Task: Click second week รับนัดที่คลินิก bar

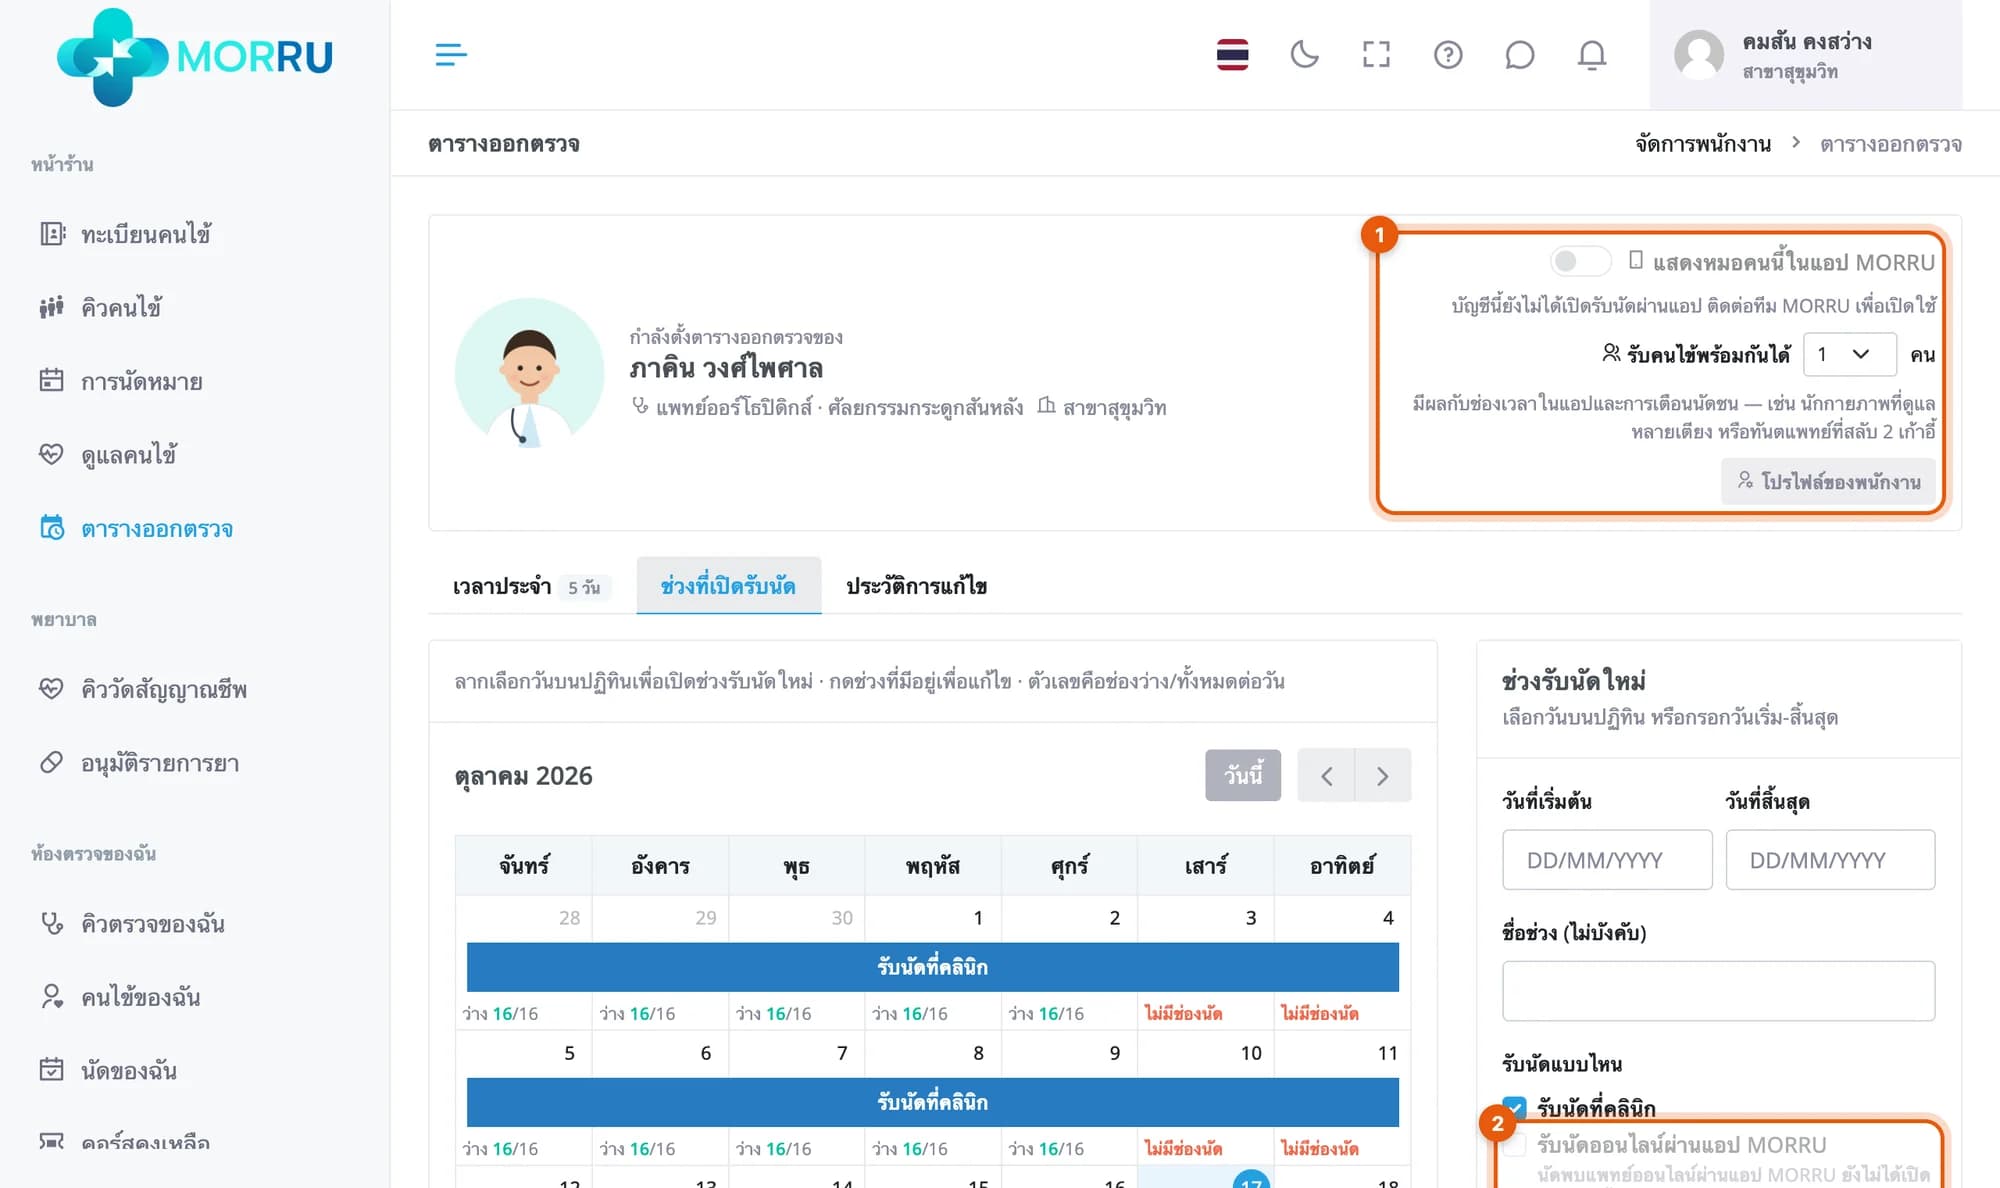Action: click(932, 1102)
